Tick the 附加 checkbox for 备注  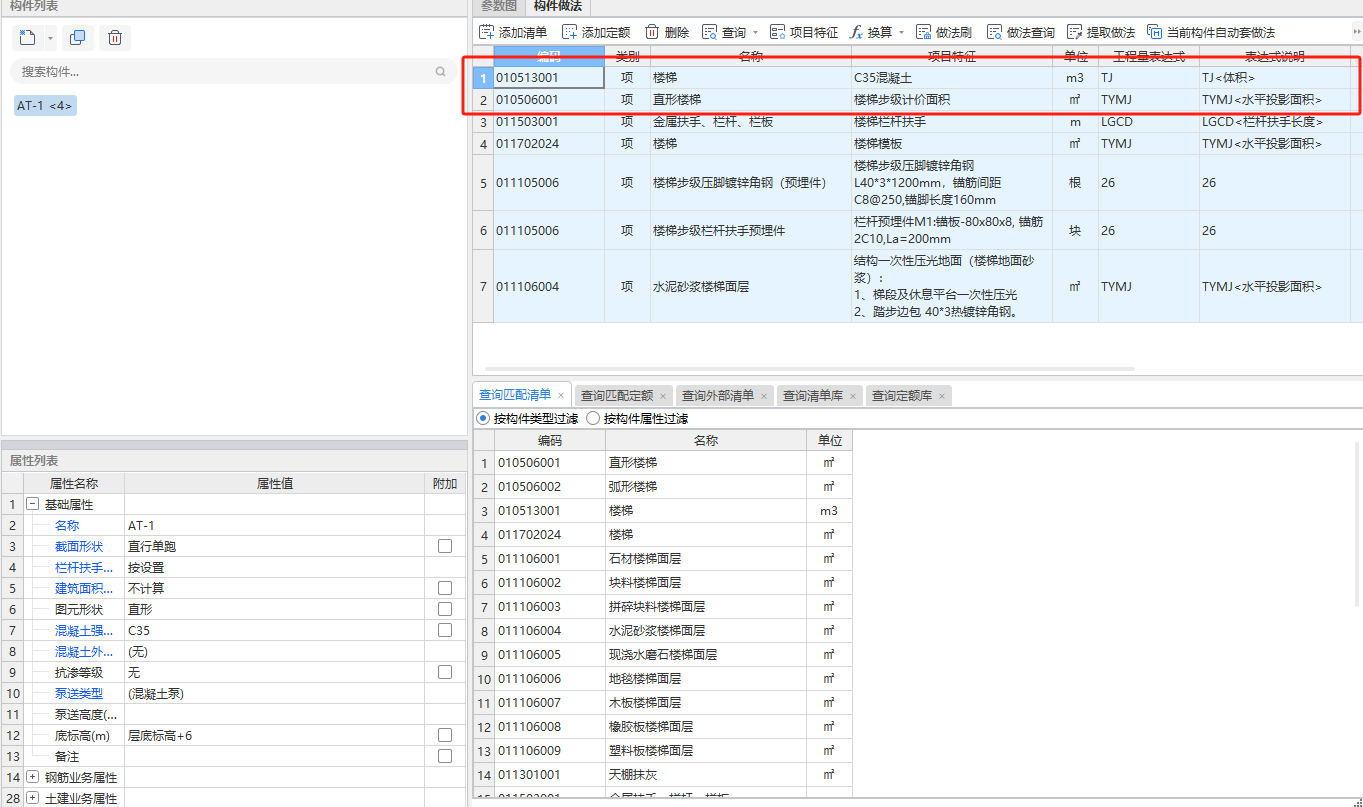[x=445, y=756]
